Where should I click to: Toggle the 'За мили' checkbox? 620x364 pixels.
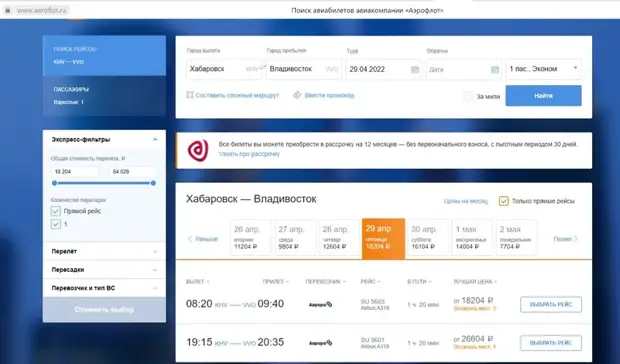(468, 96)
